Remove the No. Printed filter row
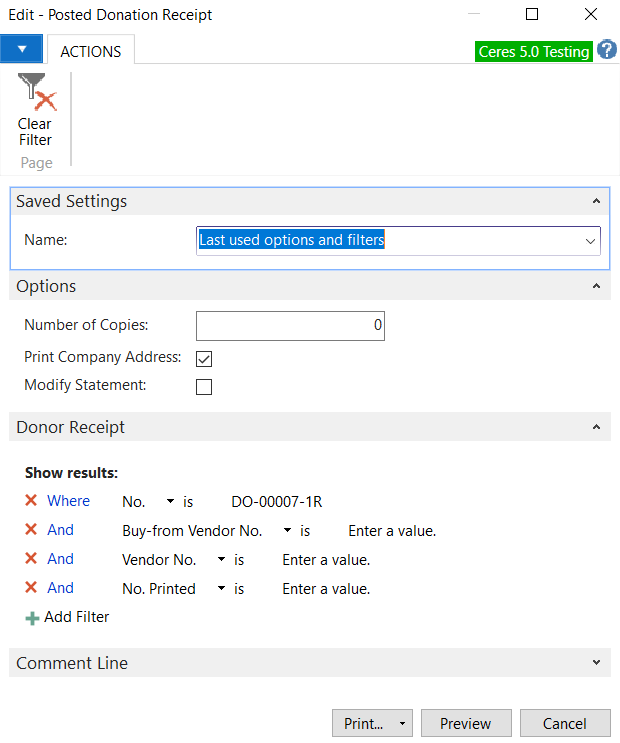Viewport: 620px width, 743px height. [x=31, y=588]
